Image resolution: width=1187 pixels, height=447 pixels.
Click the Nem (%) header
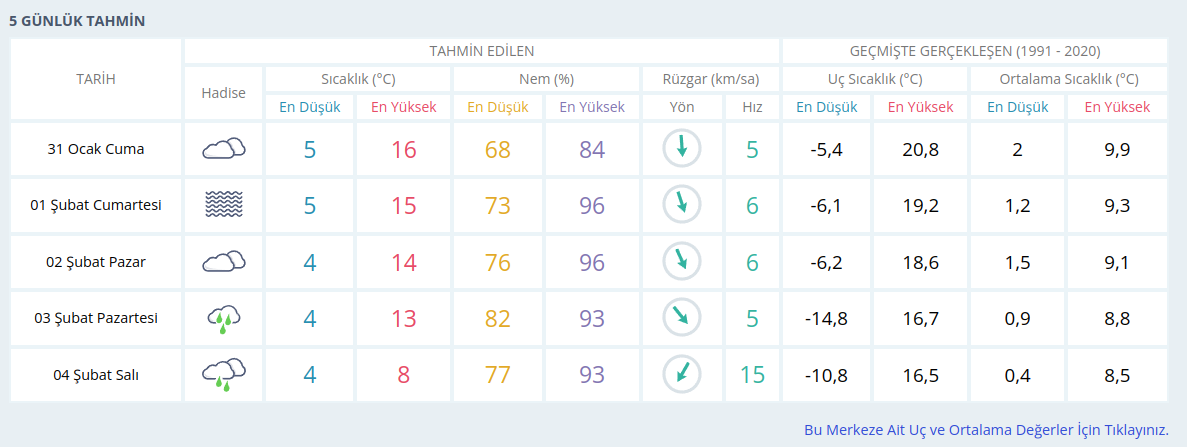[x=546, y=79]
